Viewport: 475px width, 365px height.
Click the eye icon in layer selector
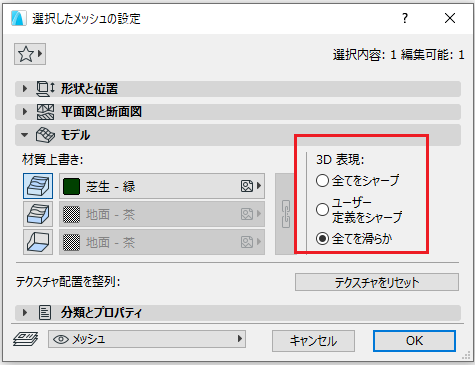point(61,339)
